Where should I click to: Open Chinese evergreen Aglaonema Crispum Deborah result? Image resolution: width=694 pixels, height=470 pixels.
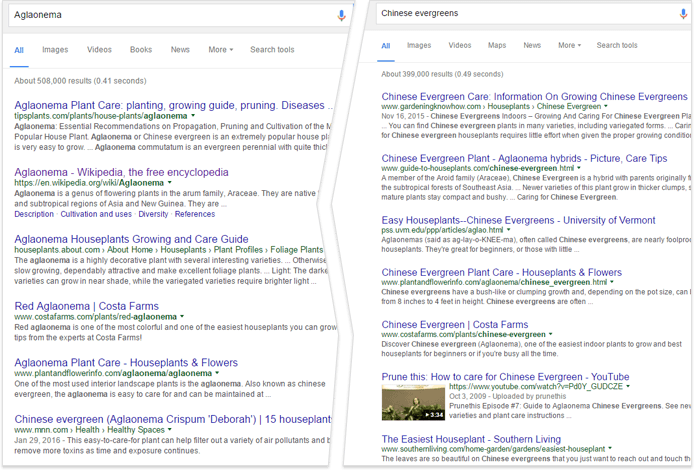point(173,419)
